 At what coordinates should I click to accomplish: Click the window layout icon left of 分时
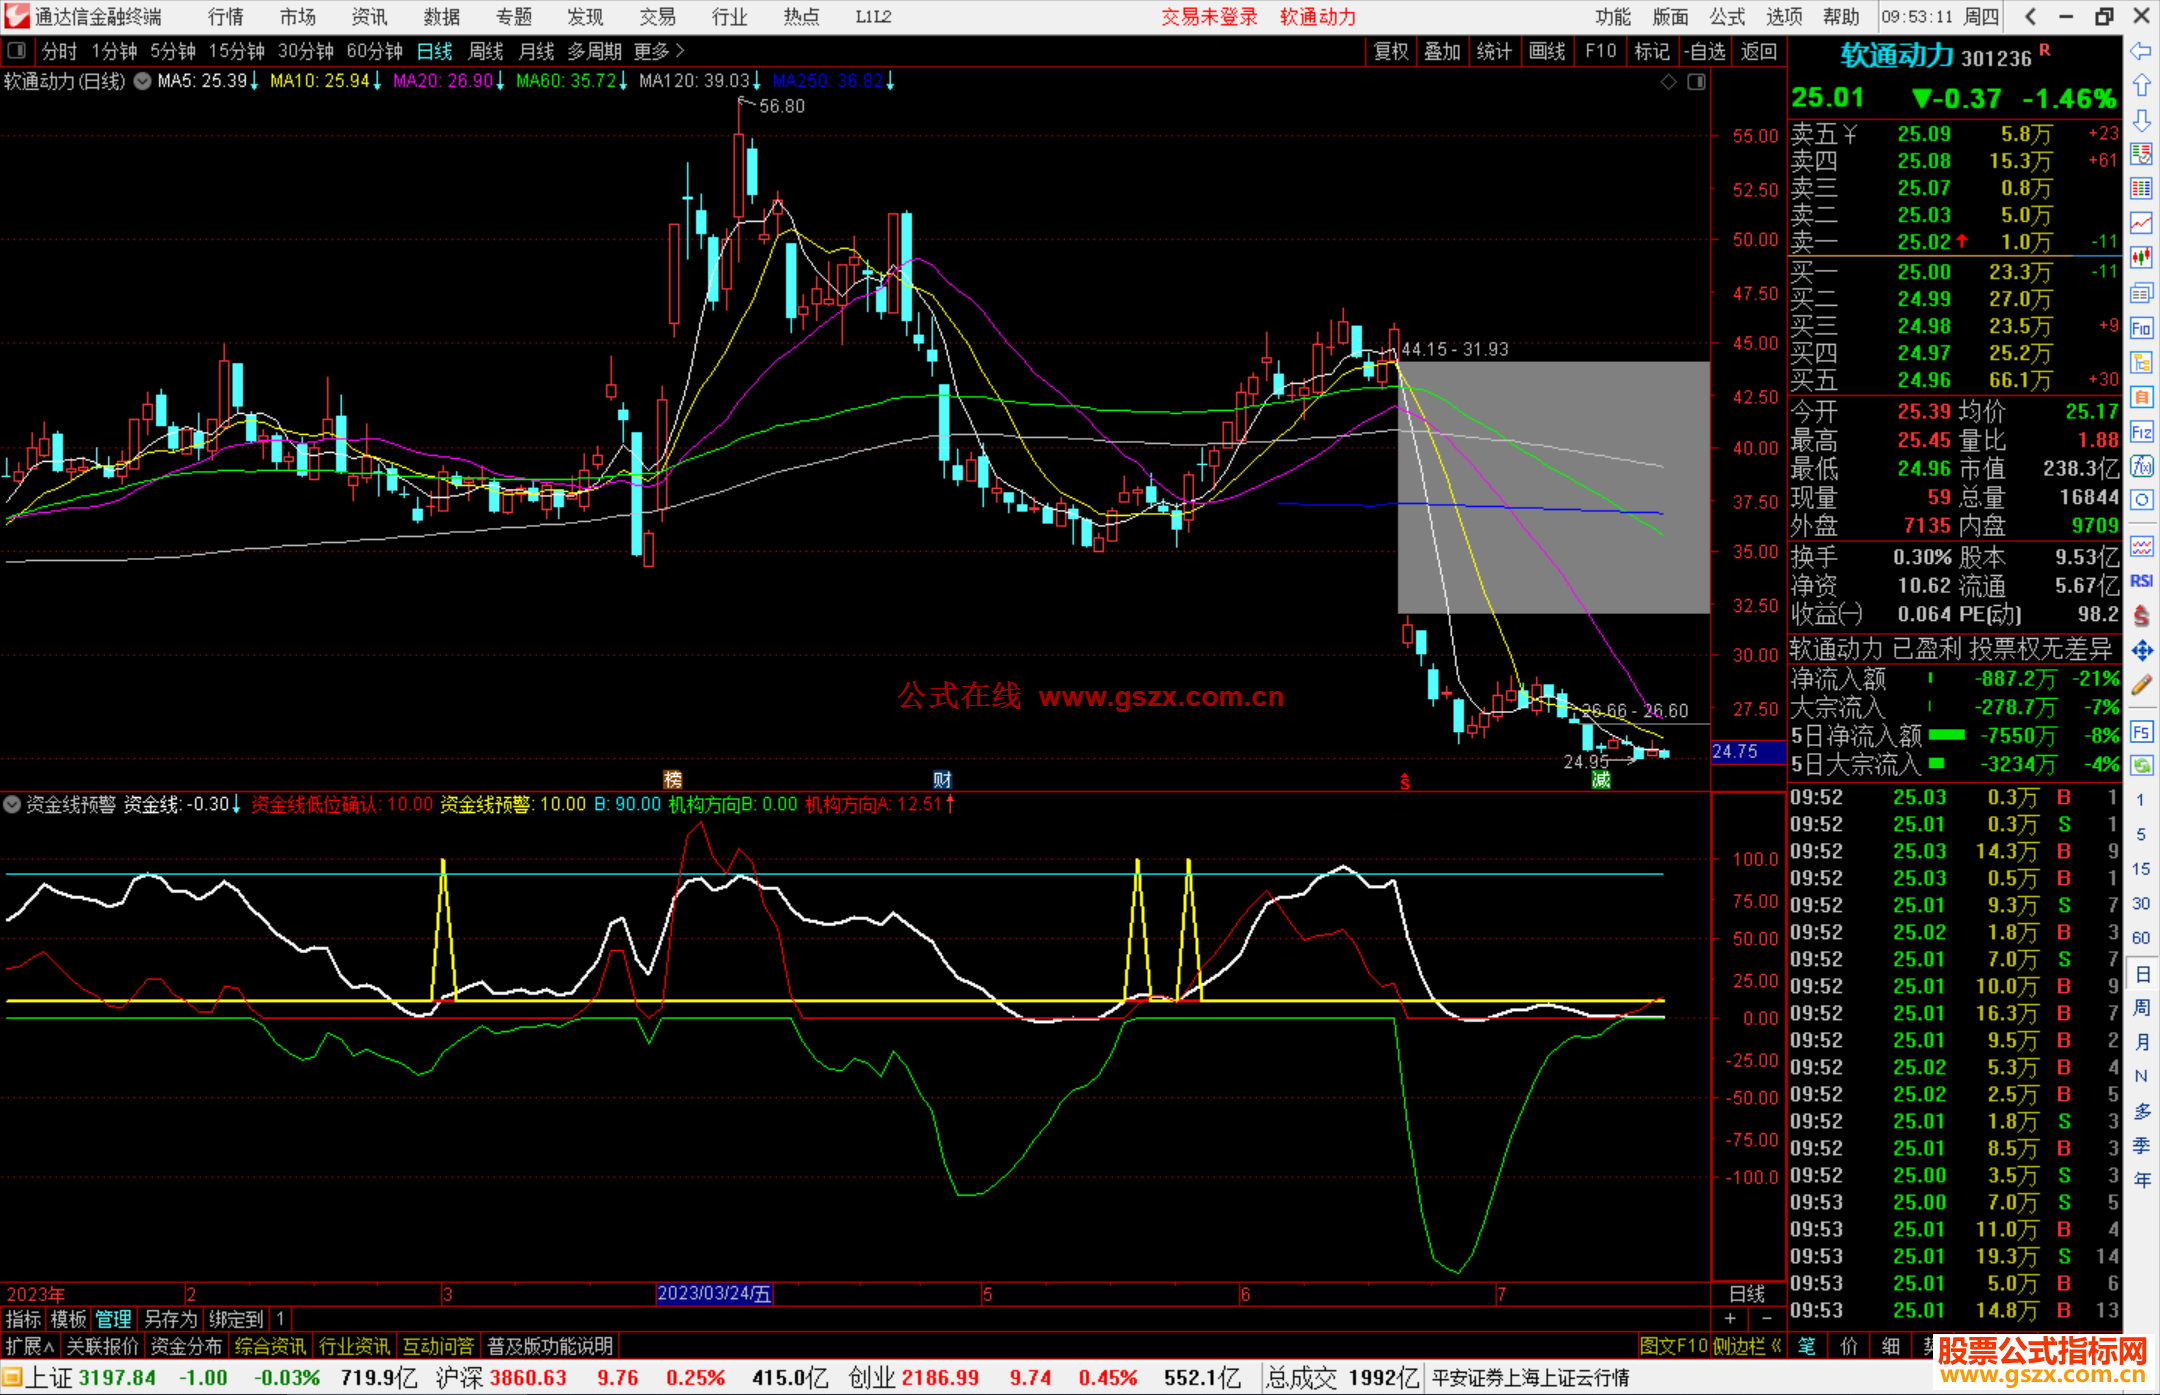(x=17, y=50)
